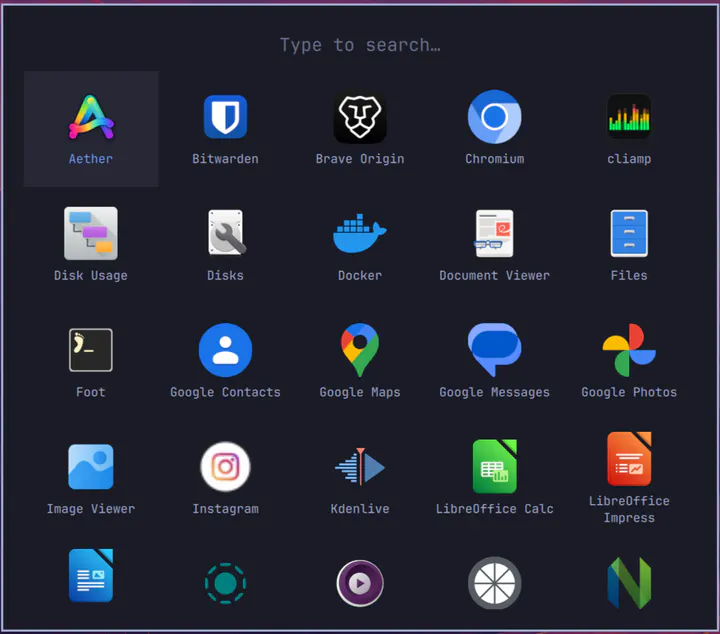Viewport: 720px width, 634px height.
Task: Click the Chromium label
Action: tap(495, 159)
